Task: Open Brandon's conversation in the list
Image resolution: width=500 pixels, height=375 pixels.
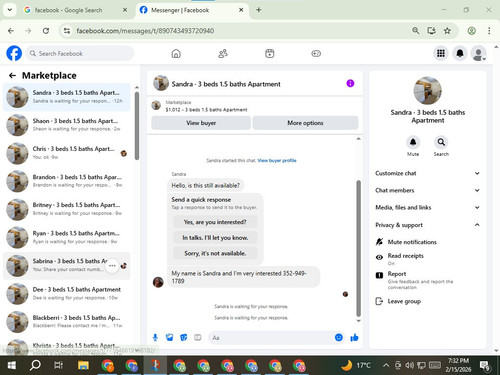Action: coord(66,181)
